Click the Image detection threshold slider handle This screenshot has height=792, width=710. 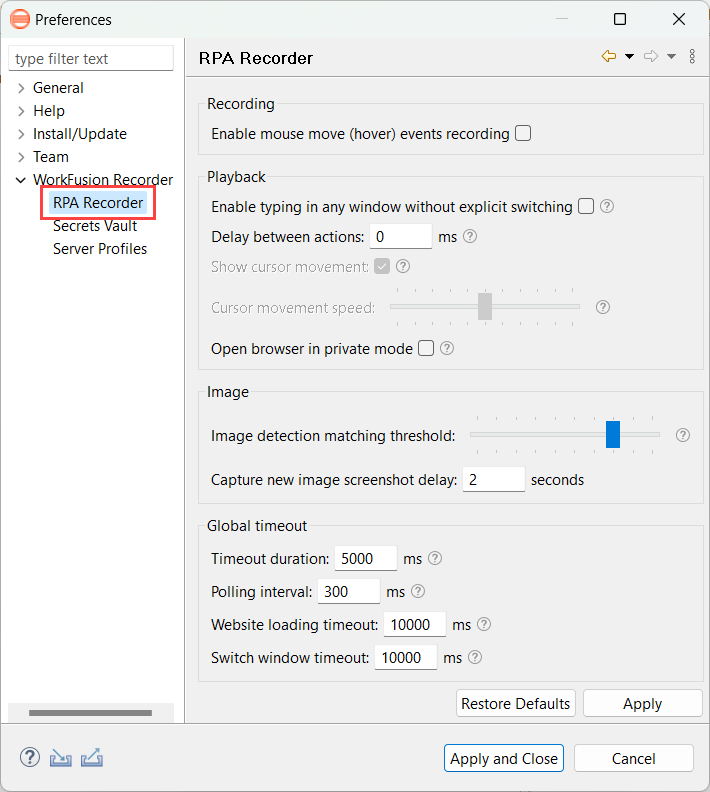pyautogui.click(x=613, y=434)
